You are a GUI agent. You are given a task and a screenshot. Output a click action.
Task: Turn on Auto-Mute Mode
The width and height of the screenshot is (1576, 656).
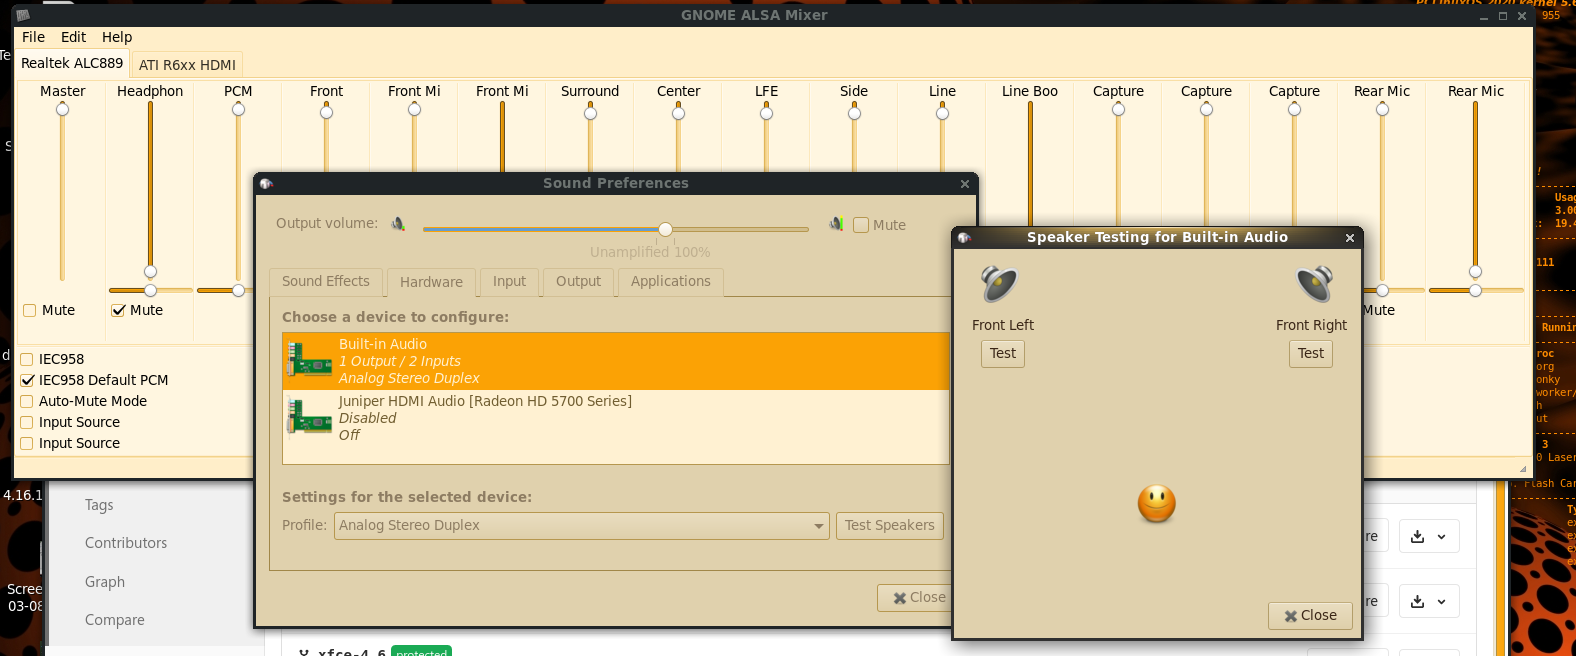point(28,401)
